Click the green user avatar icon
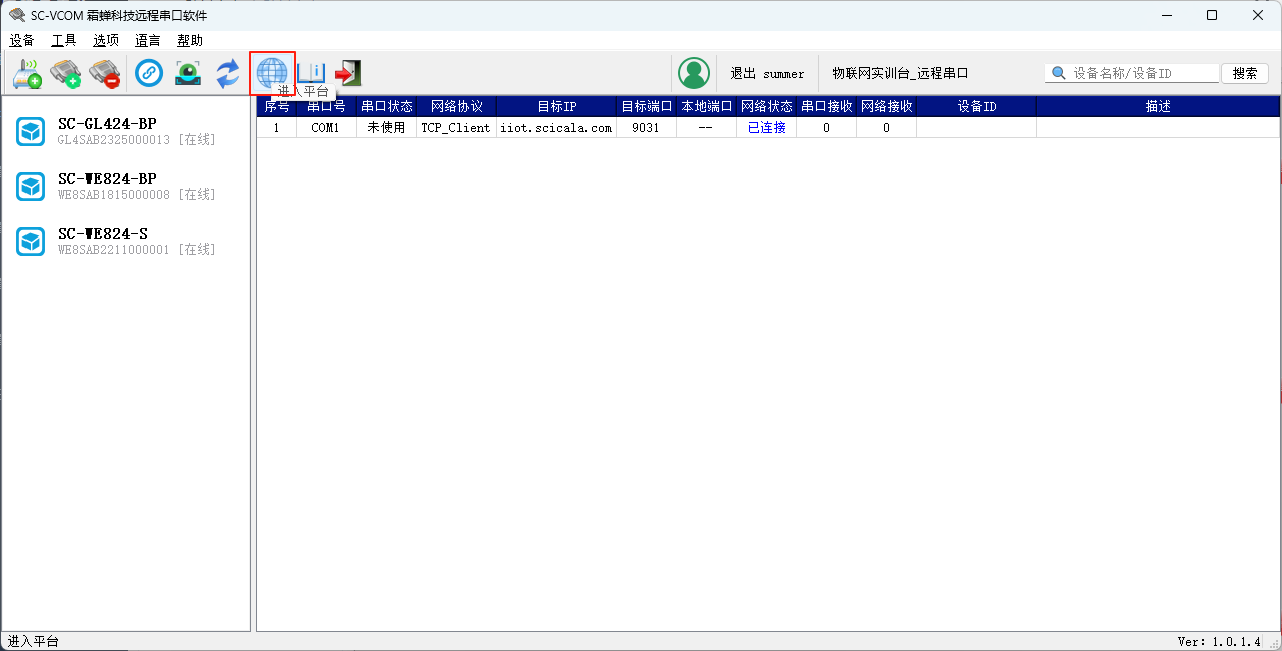 693,73
